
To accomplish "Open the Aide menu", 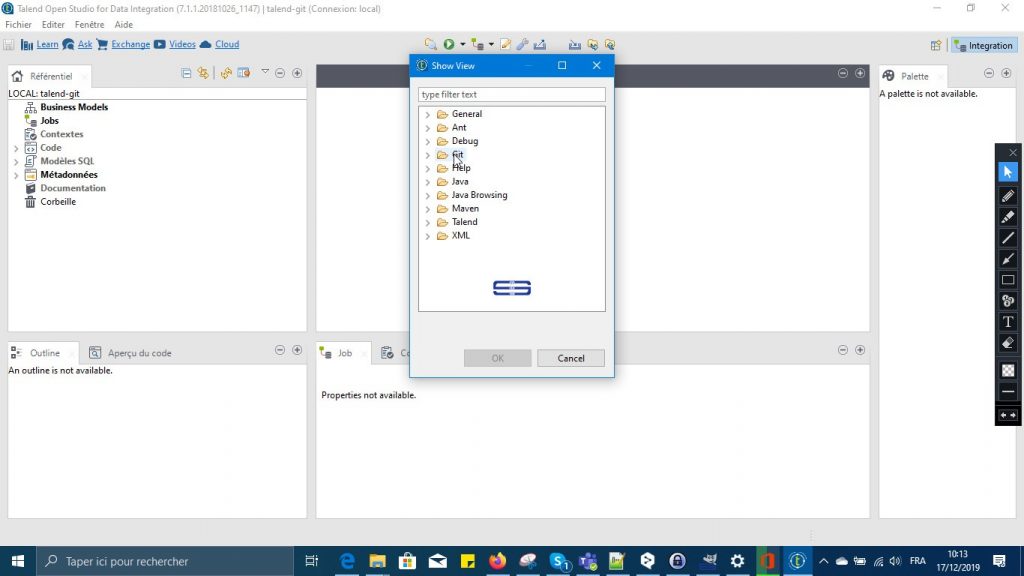I will click(123, 25).
